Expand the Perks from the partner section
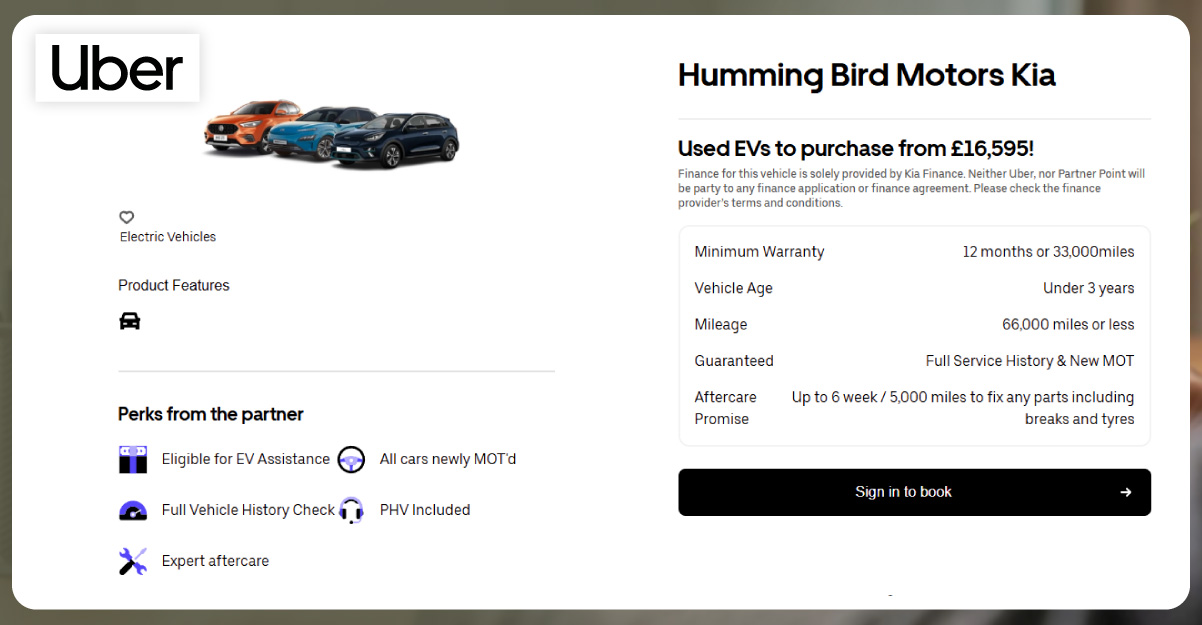 (x=211, y=413)
